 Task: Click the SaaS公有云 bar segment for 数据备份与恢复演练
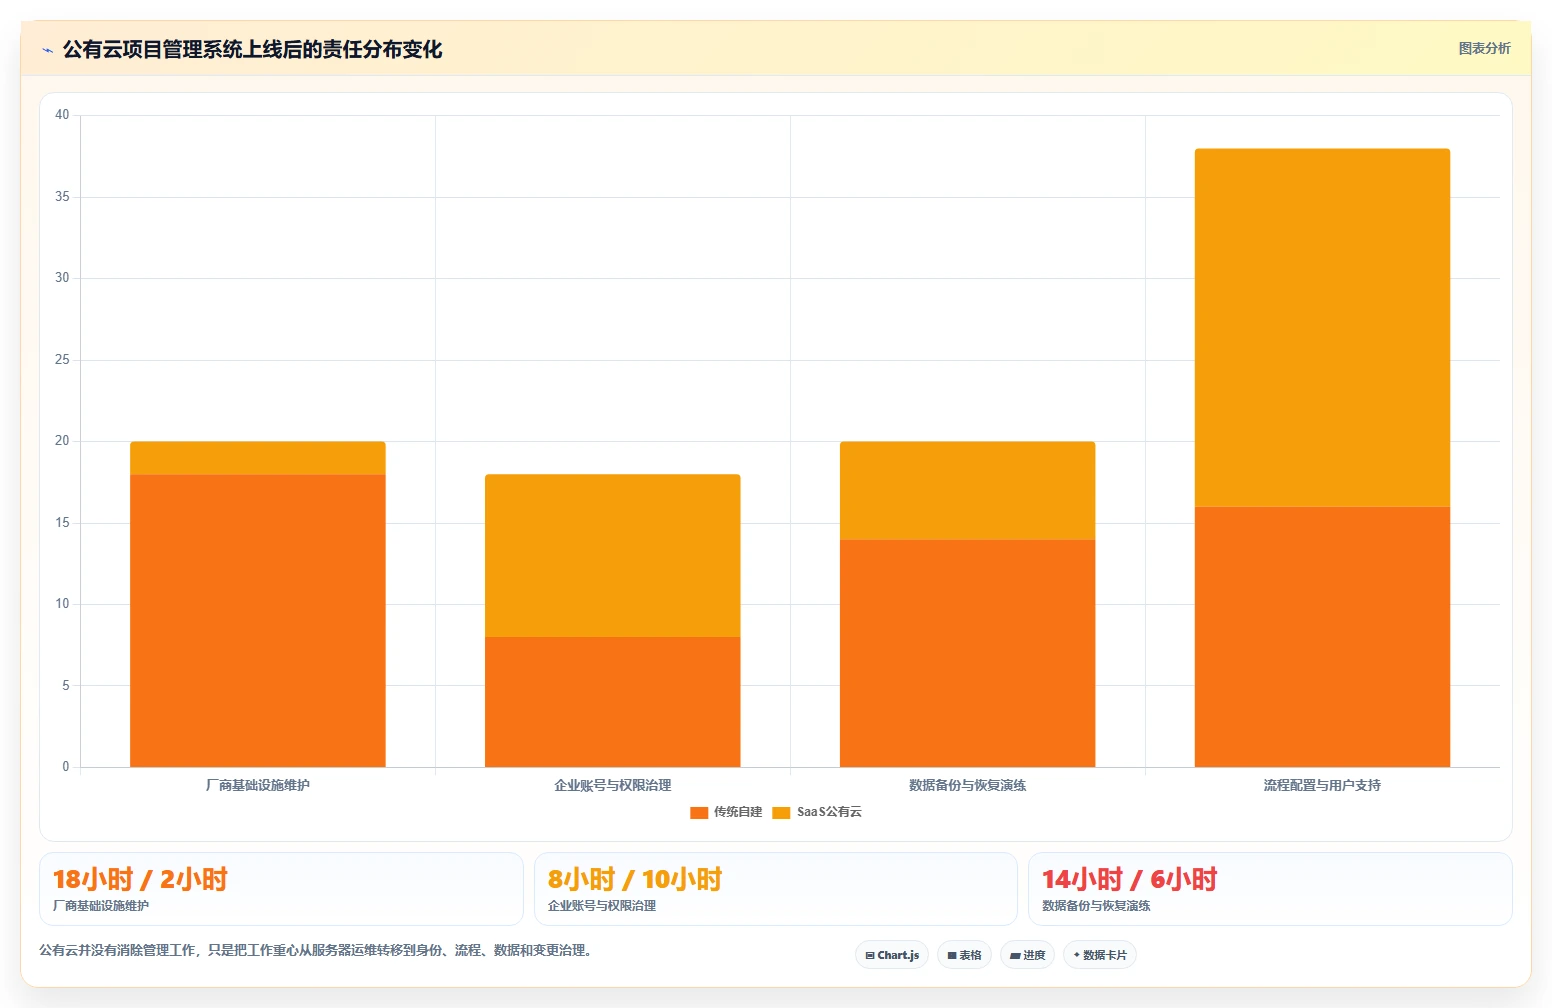point(968,491)
